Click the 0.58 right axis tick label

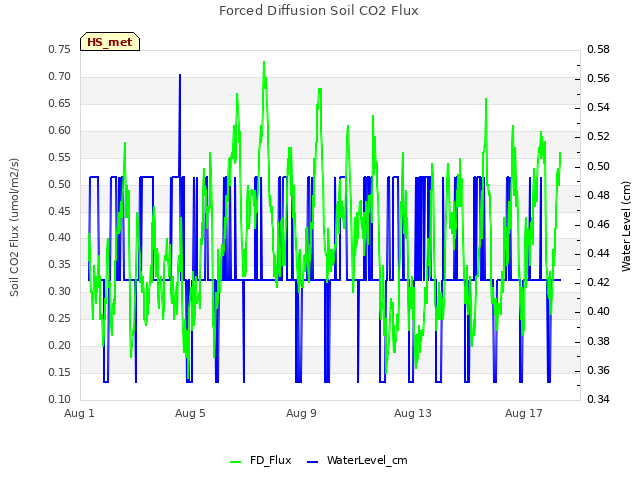point(598,49)
